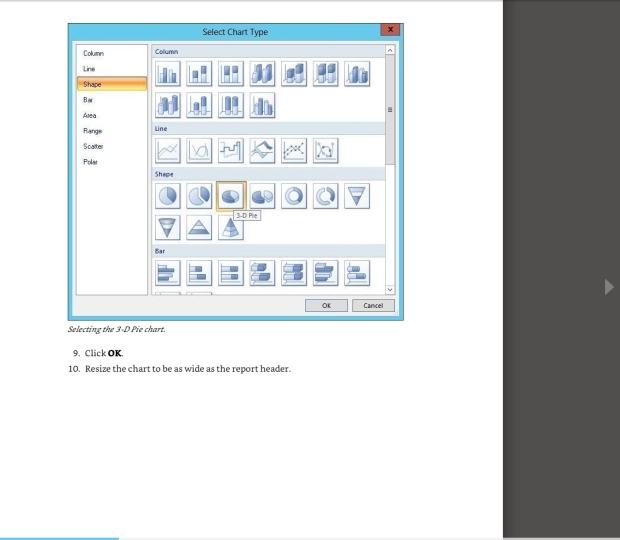Click the OK button
The image size is (620, 540).
pyautogui.click(x=326, y=305)
